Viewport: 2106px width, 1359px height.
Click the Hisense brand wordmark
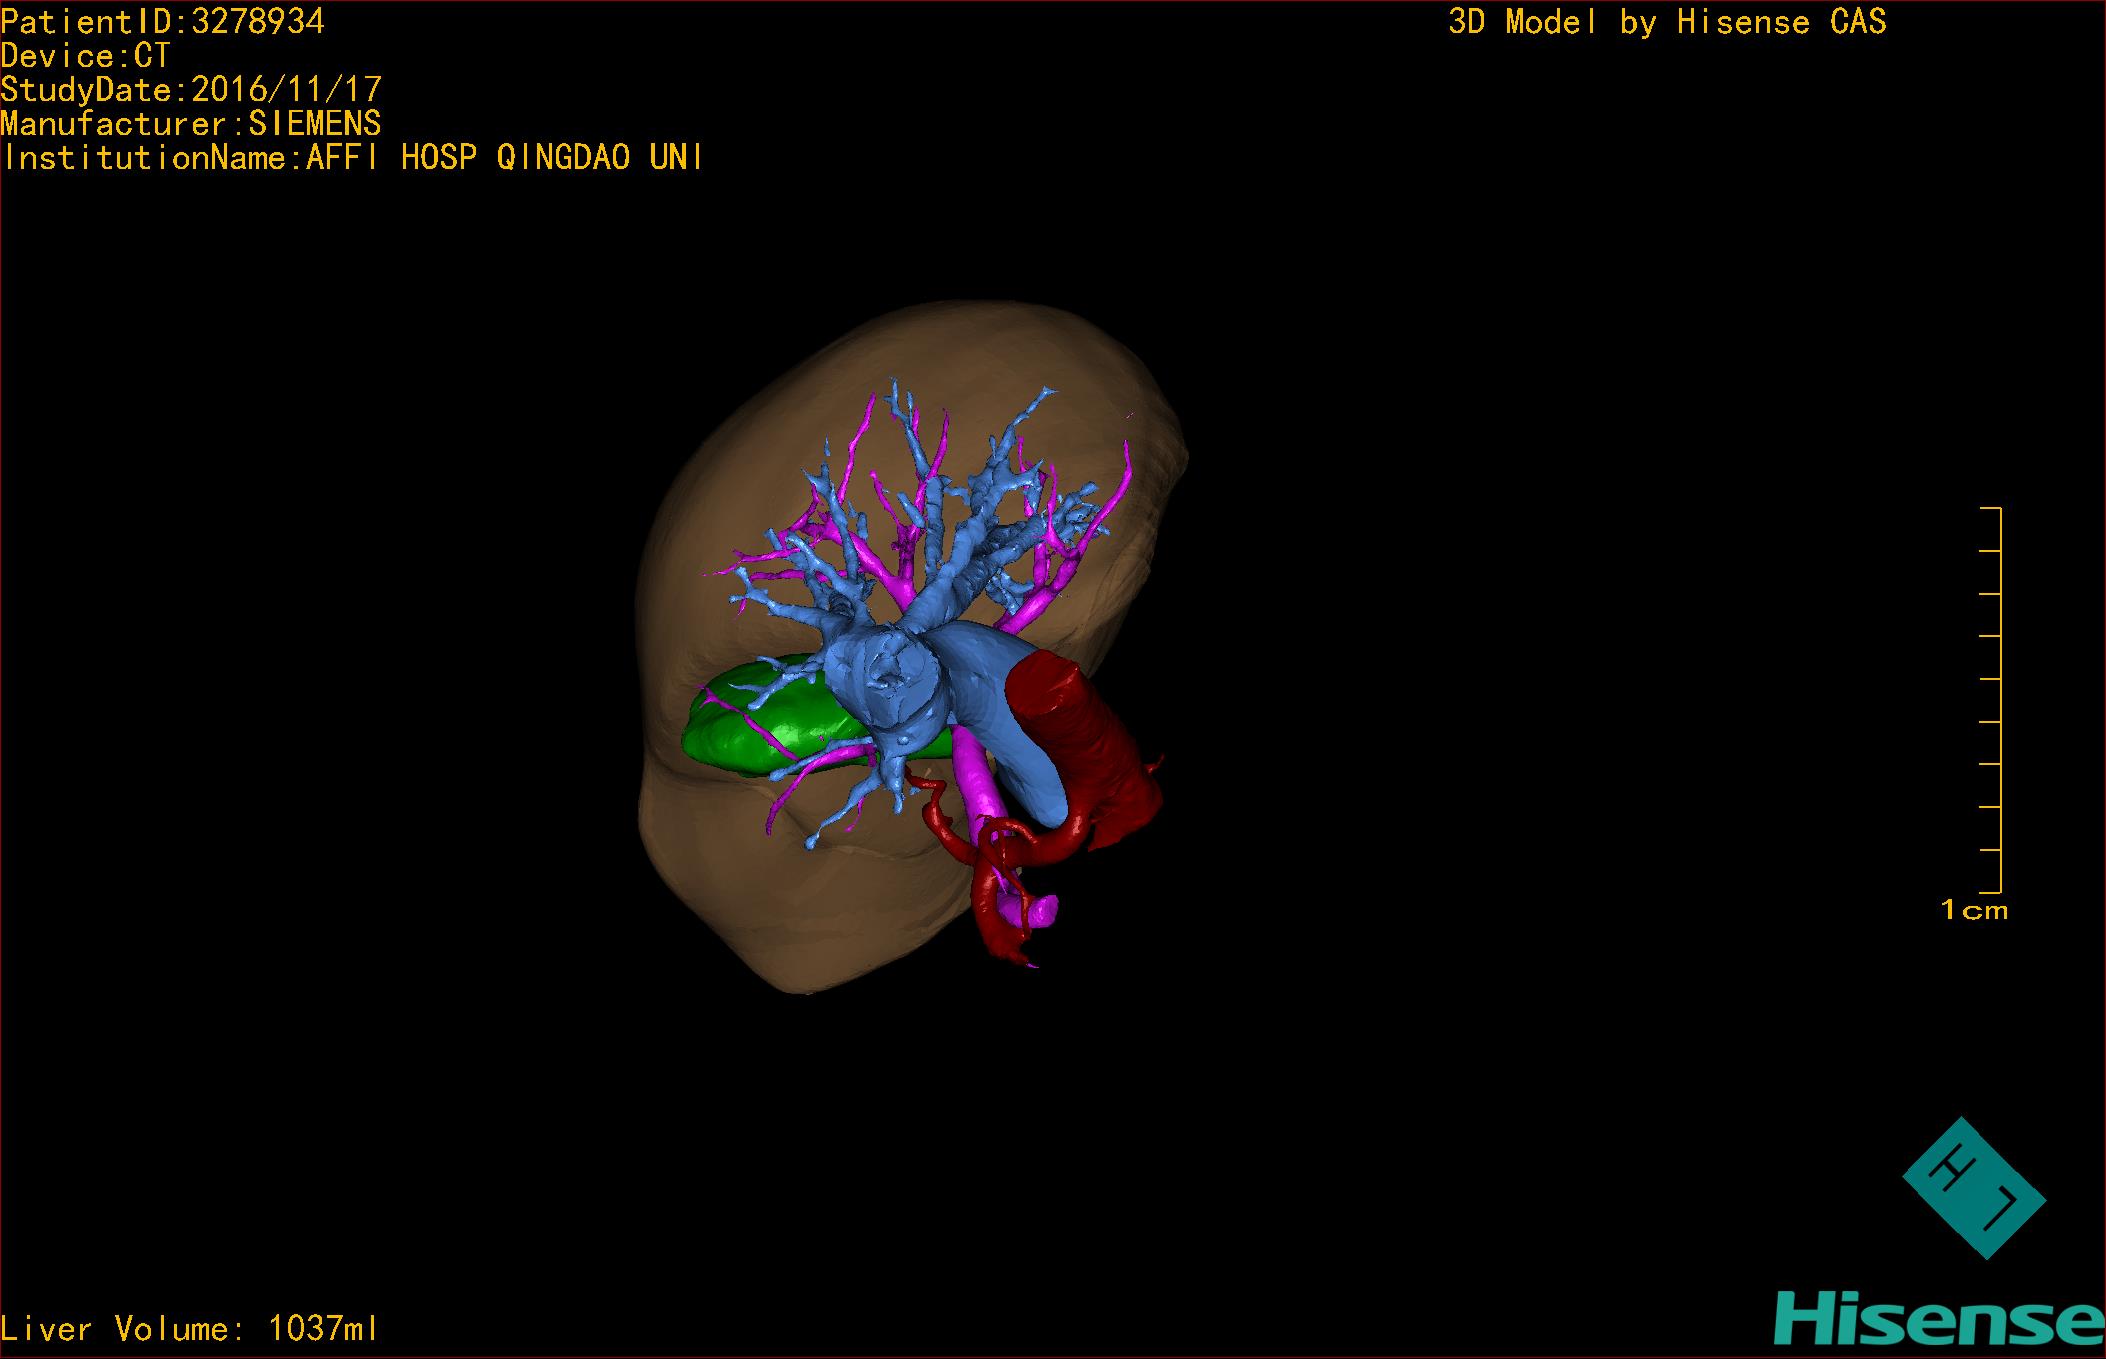1938,1319
